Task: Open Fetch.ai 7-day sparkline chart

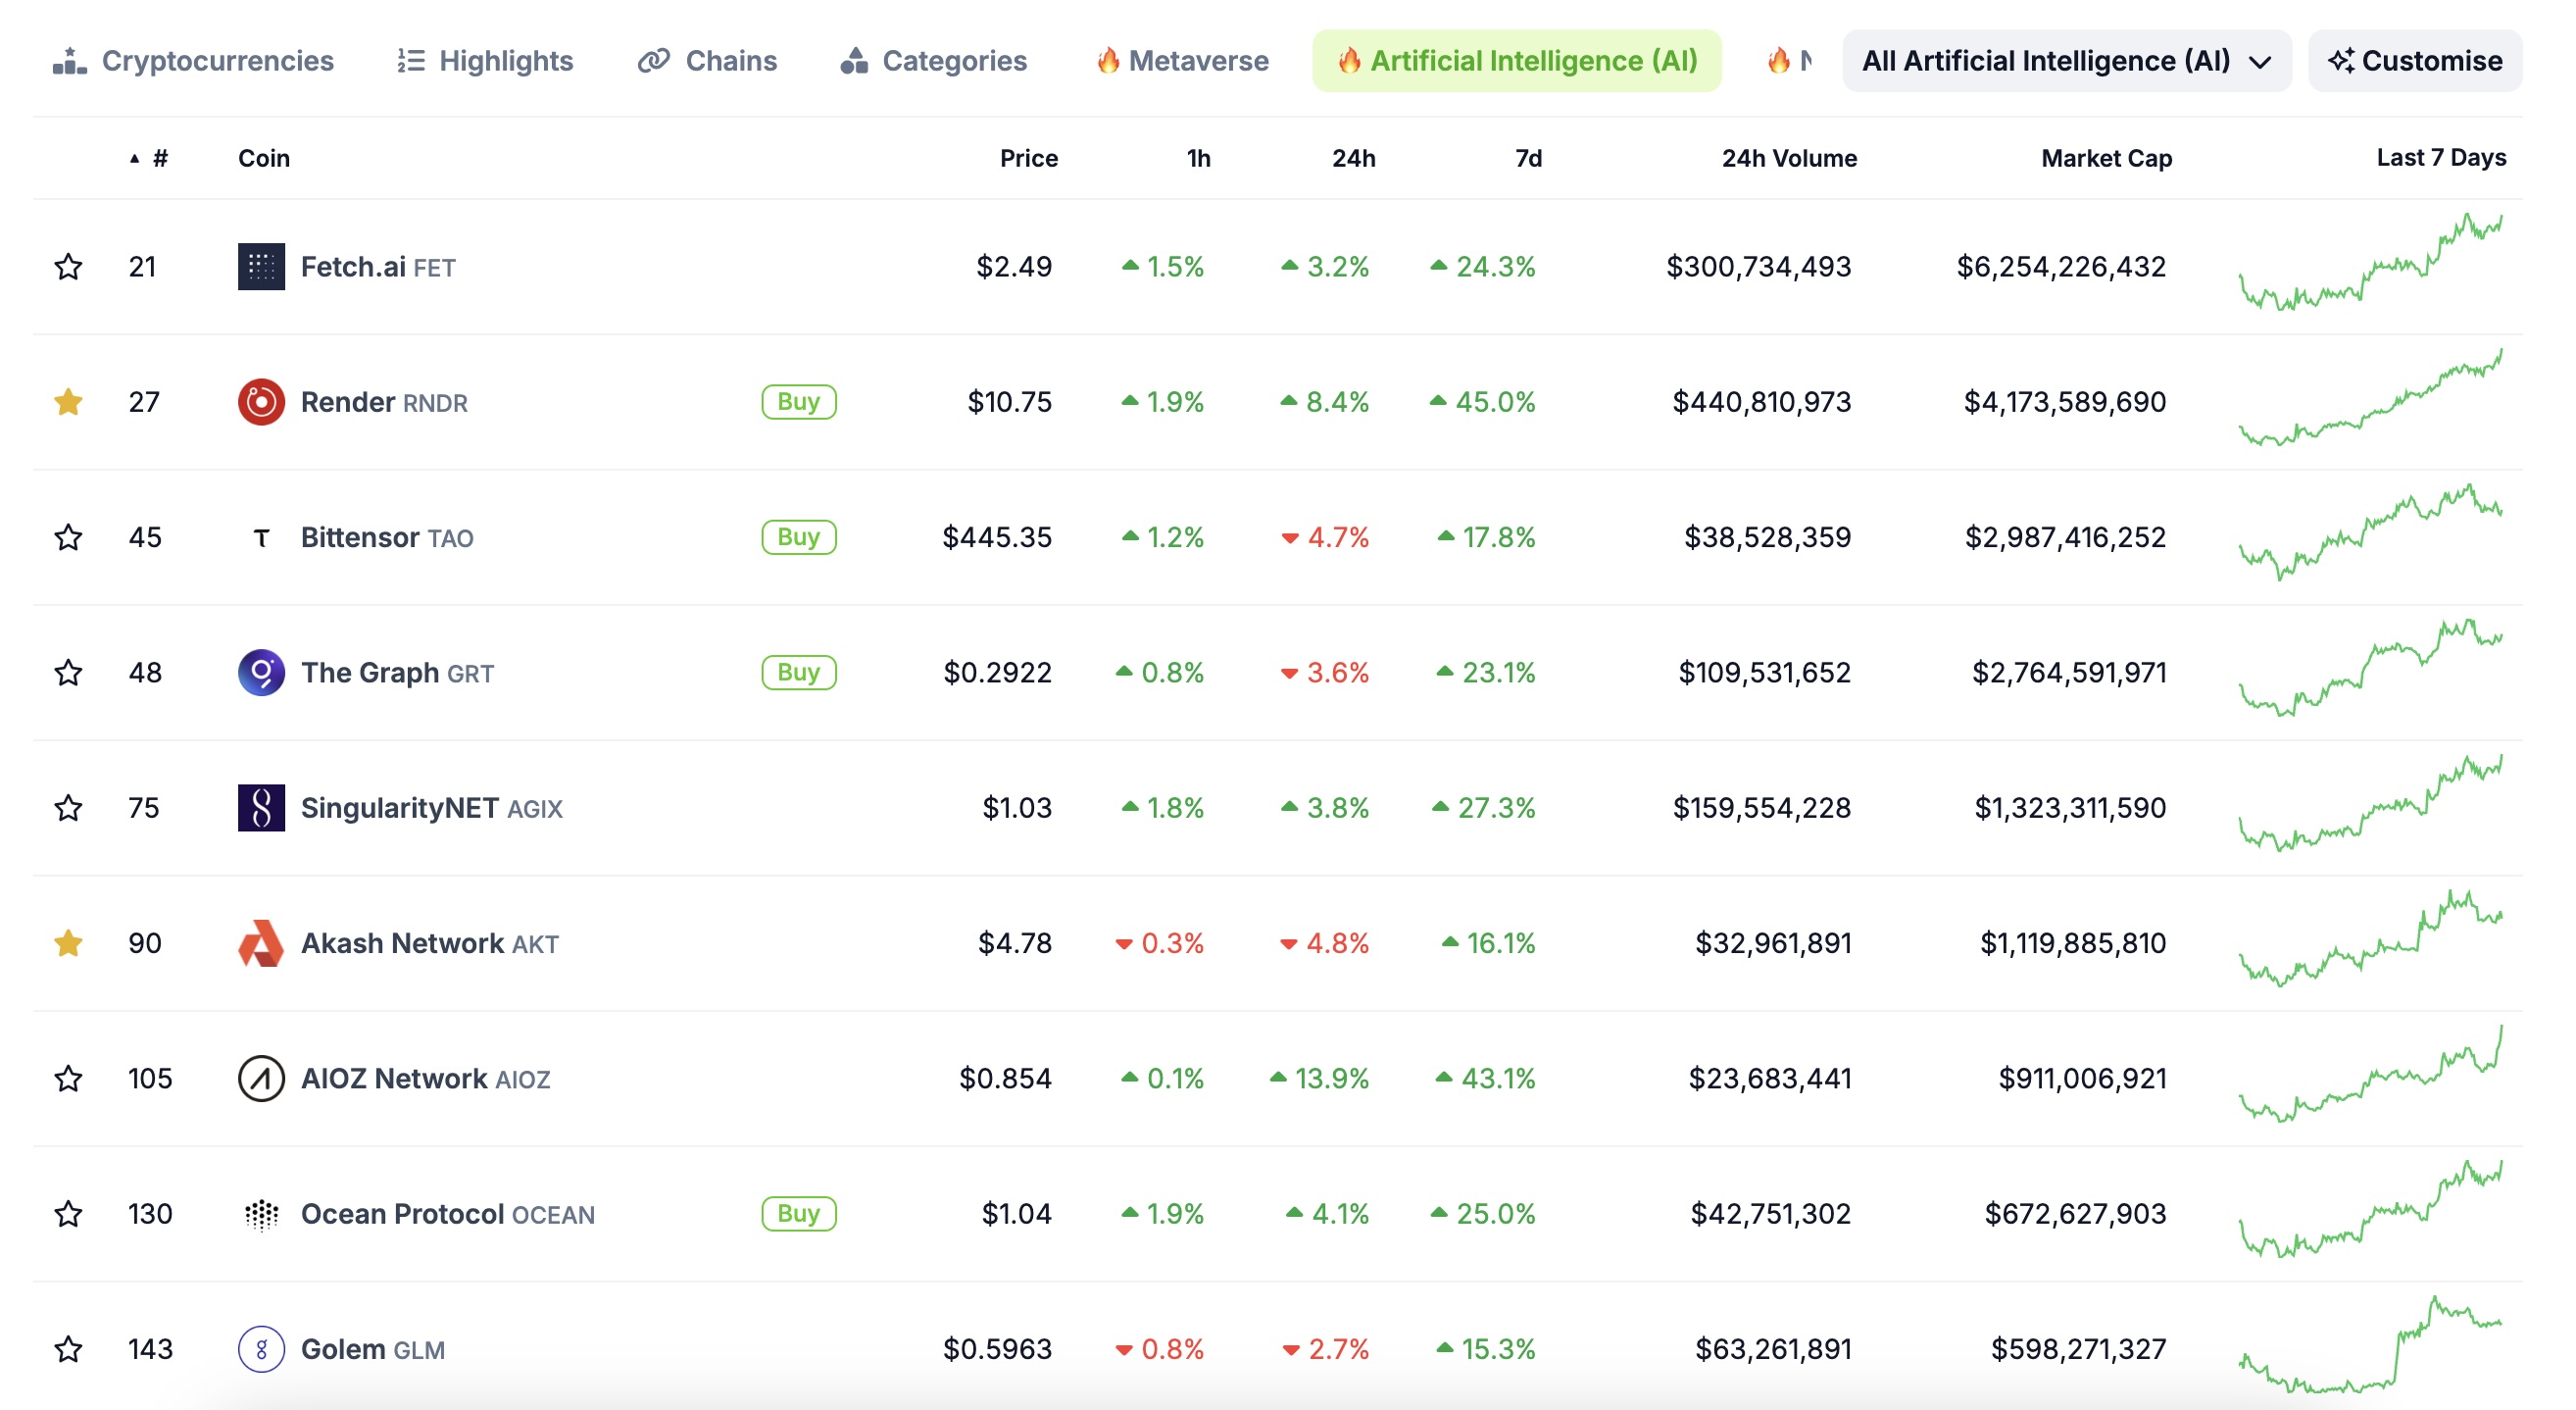Action: (x=2370, y=262)
